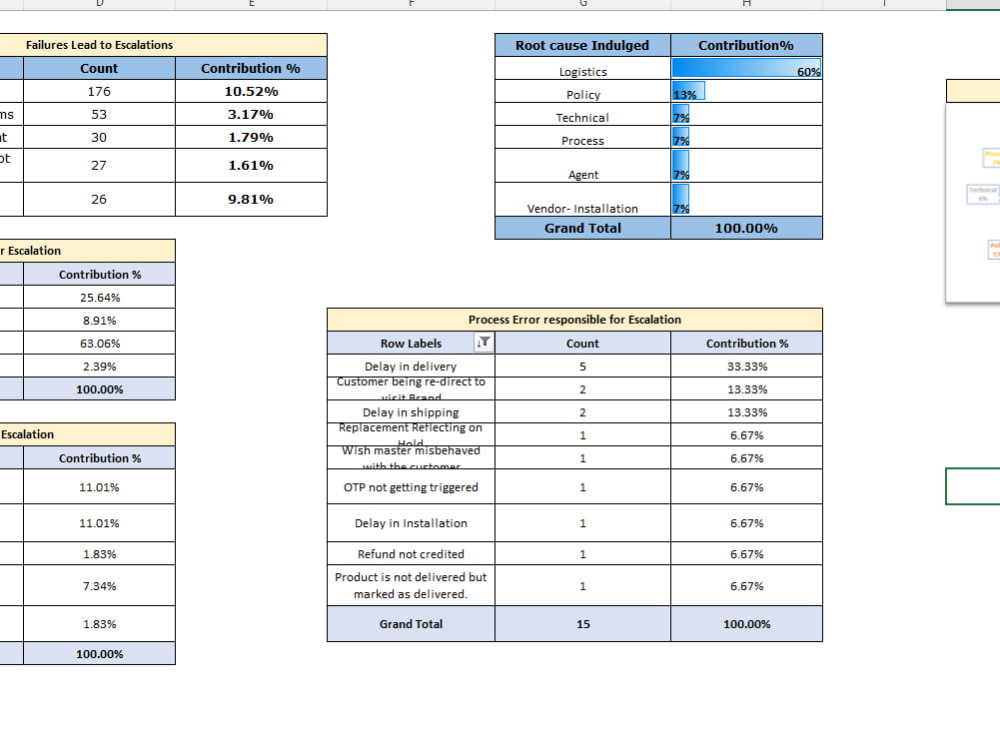
Task: Click the 'Policy' root cause cell
Action: click(582, 91)
